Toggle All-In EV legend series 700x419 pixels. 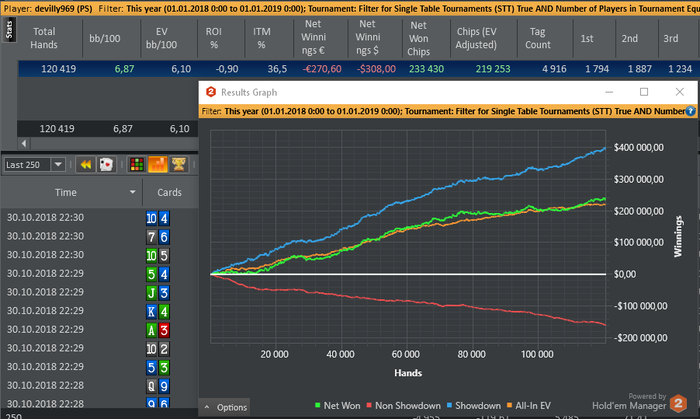pyautogui.click(x=529, y=406)
